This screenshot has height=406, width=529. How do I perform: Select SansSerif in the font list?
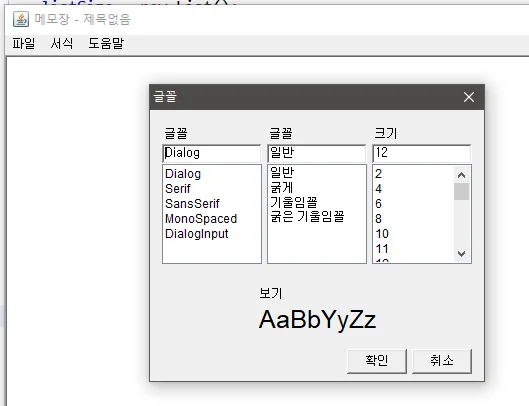(x=192, y=204)
